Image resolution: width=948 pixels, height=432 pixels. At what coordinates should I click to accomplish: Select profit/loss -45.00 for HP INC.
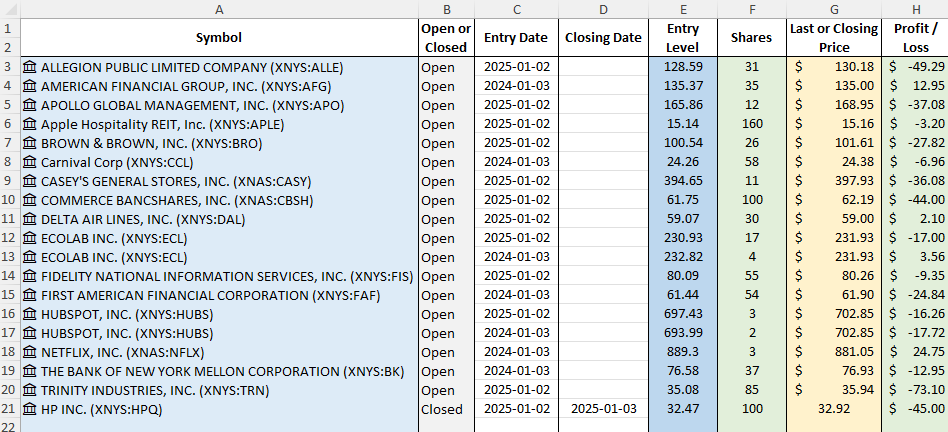(915, 409)
